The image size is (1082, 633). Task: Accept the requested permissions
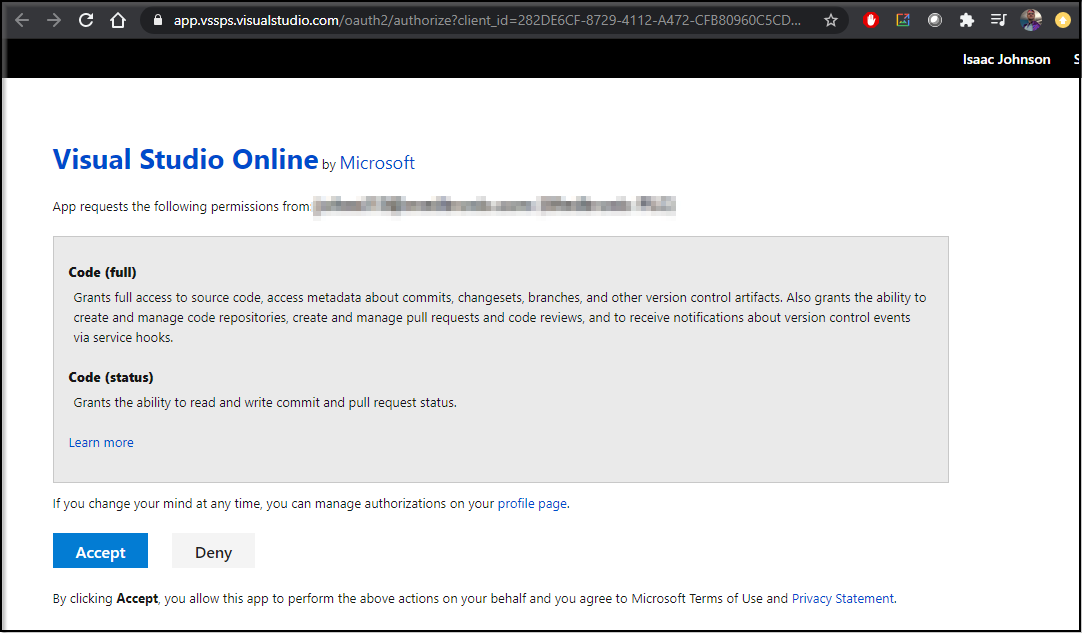click(x=100, y=550)
